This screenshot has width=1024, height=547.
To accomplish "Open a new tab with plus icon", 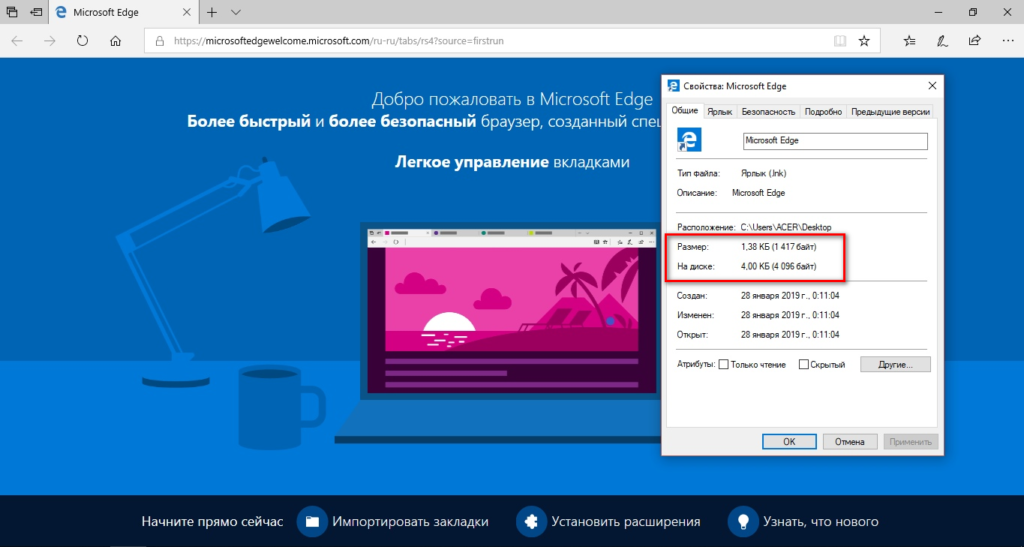I will (x=212, y=12).
